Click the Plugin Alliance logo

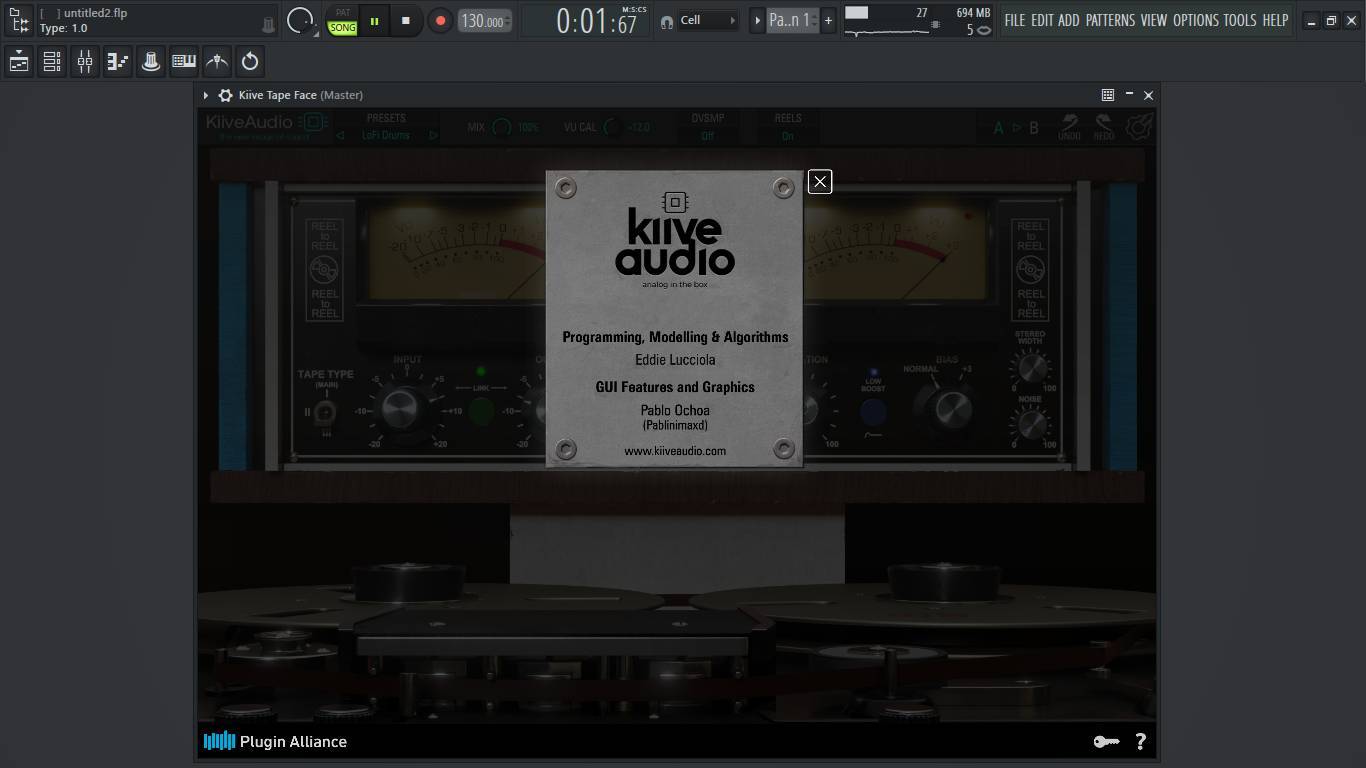click(x=275, y=741)
